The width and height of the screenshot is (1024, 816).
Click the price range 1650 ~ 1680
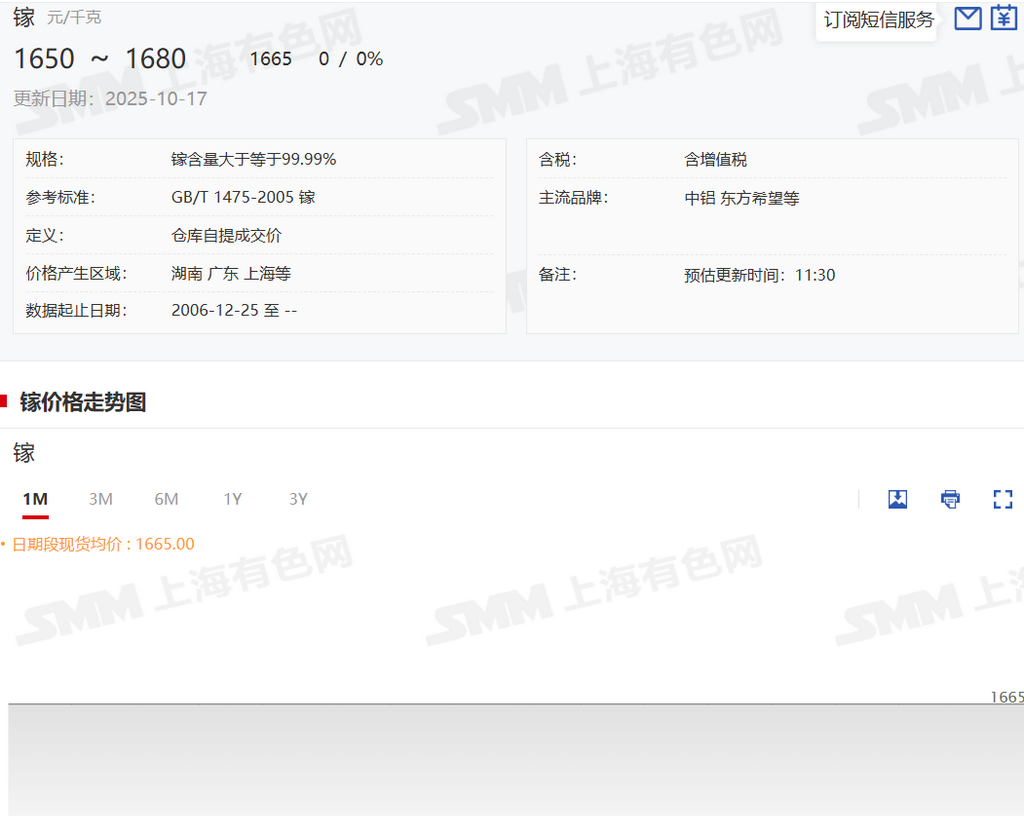100,59
